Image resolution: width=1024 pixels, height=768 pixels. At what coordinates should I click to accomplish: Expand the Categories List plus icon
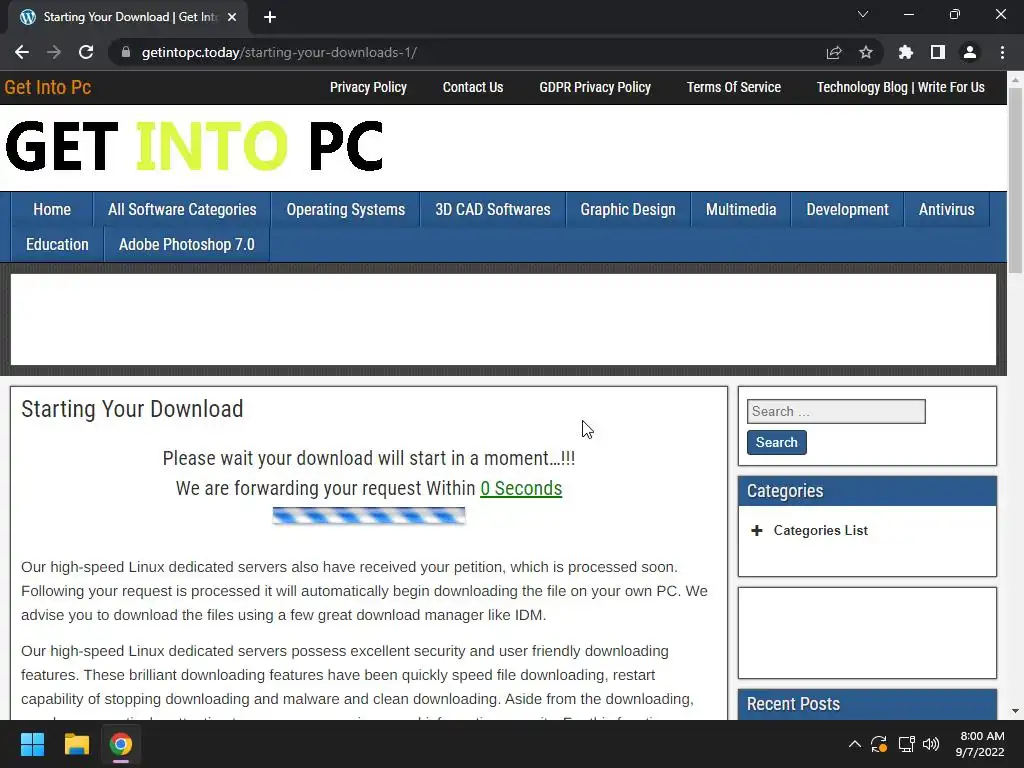[x=757, y=530]
